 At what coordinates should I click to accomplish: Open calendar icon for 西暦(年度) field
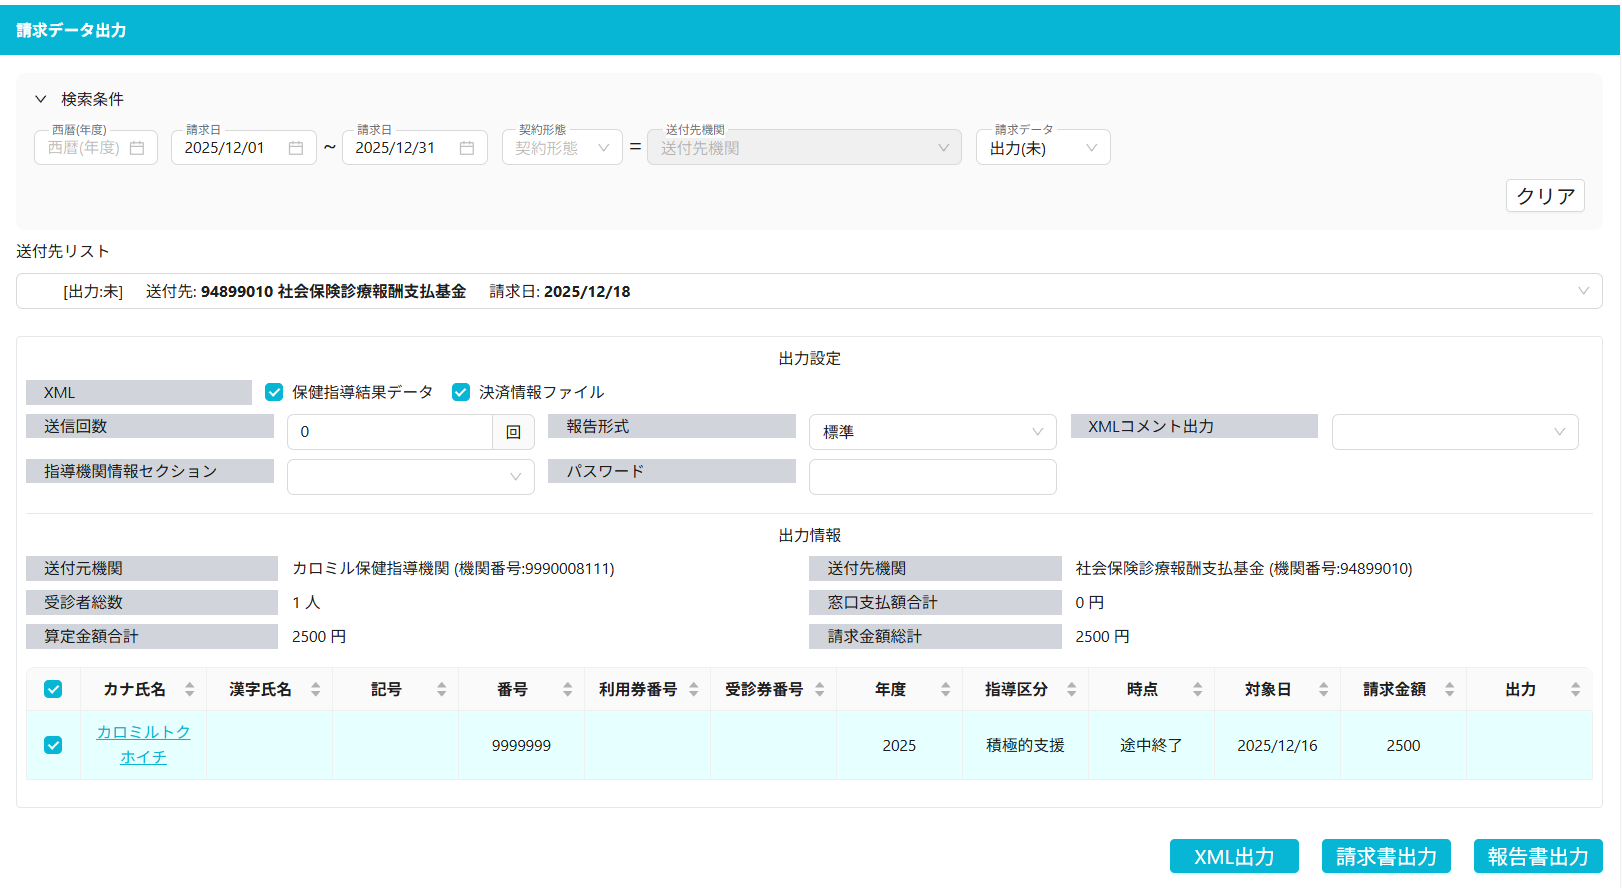[137, 148]
